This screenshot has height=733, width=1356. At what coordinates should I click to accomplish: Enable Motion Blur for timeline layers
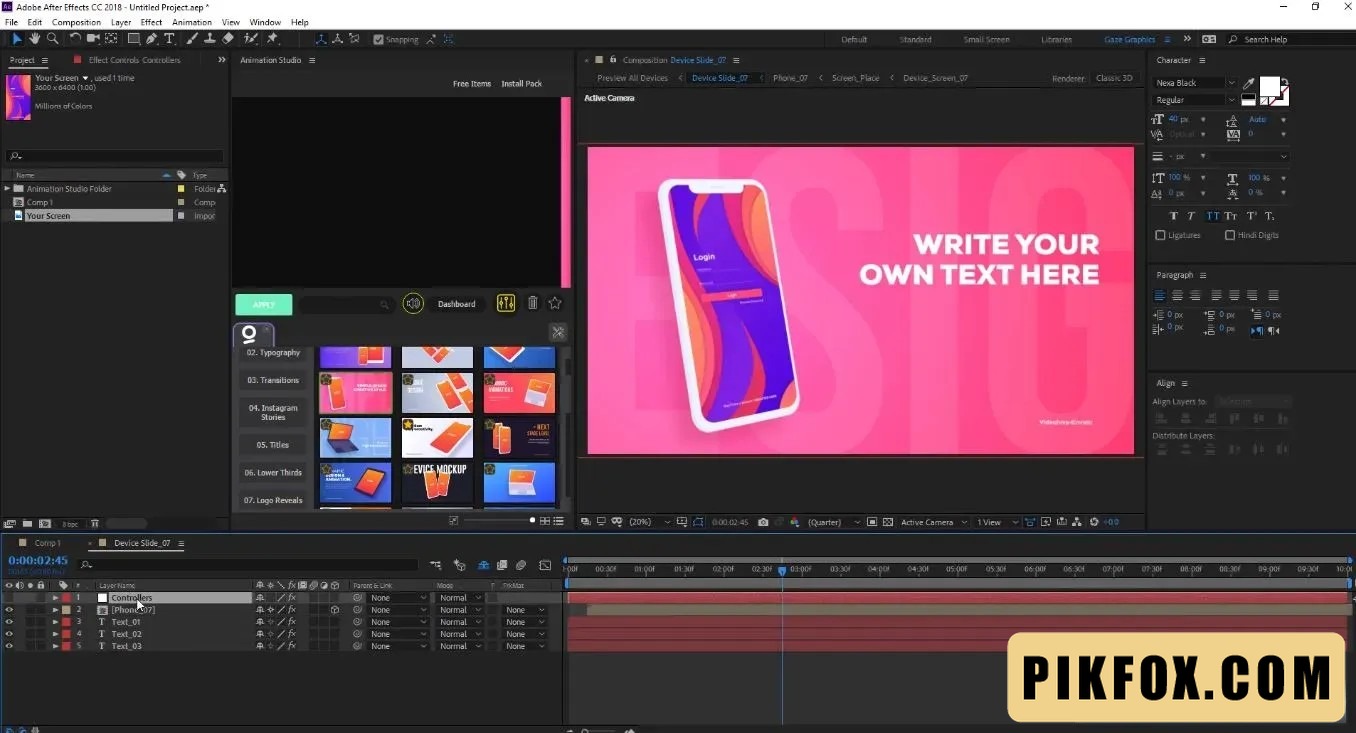(x=521, y=565)
